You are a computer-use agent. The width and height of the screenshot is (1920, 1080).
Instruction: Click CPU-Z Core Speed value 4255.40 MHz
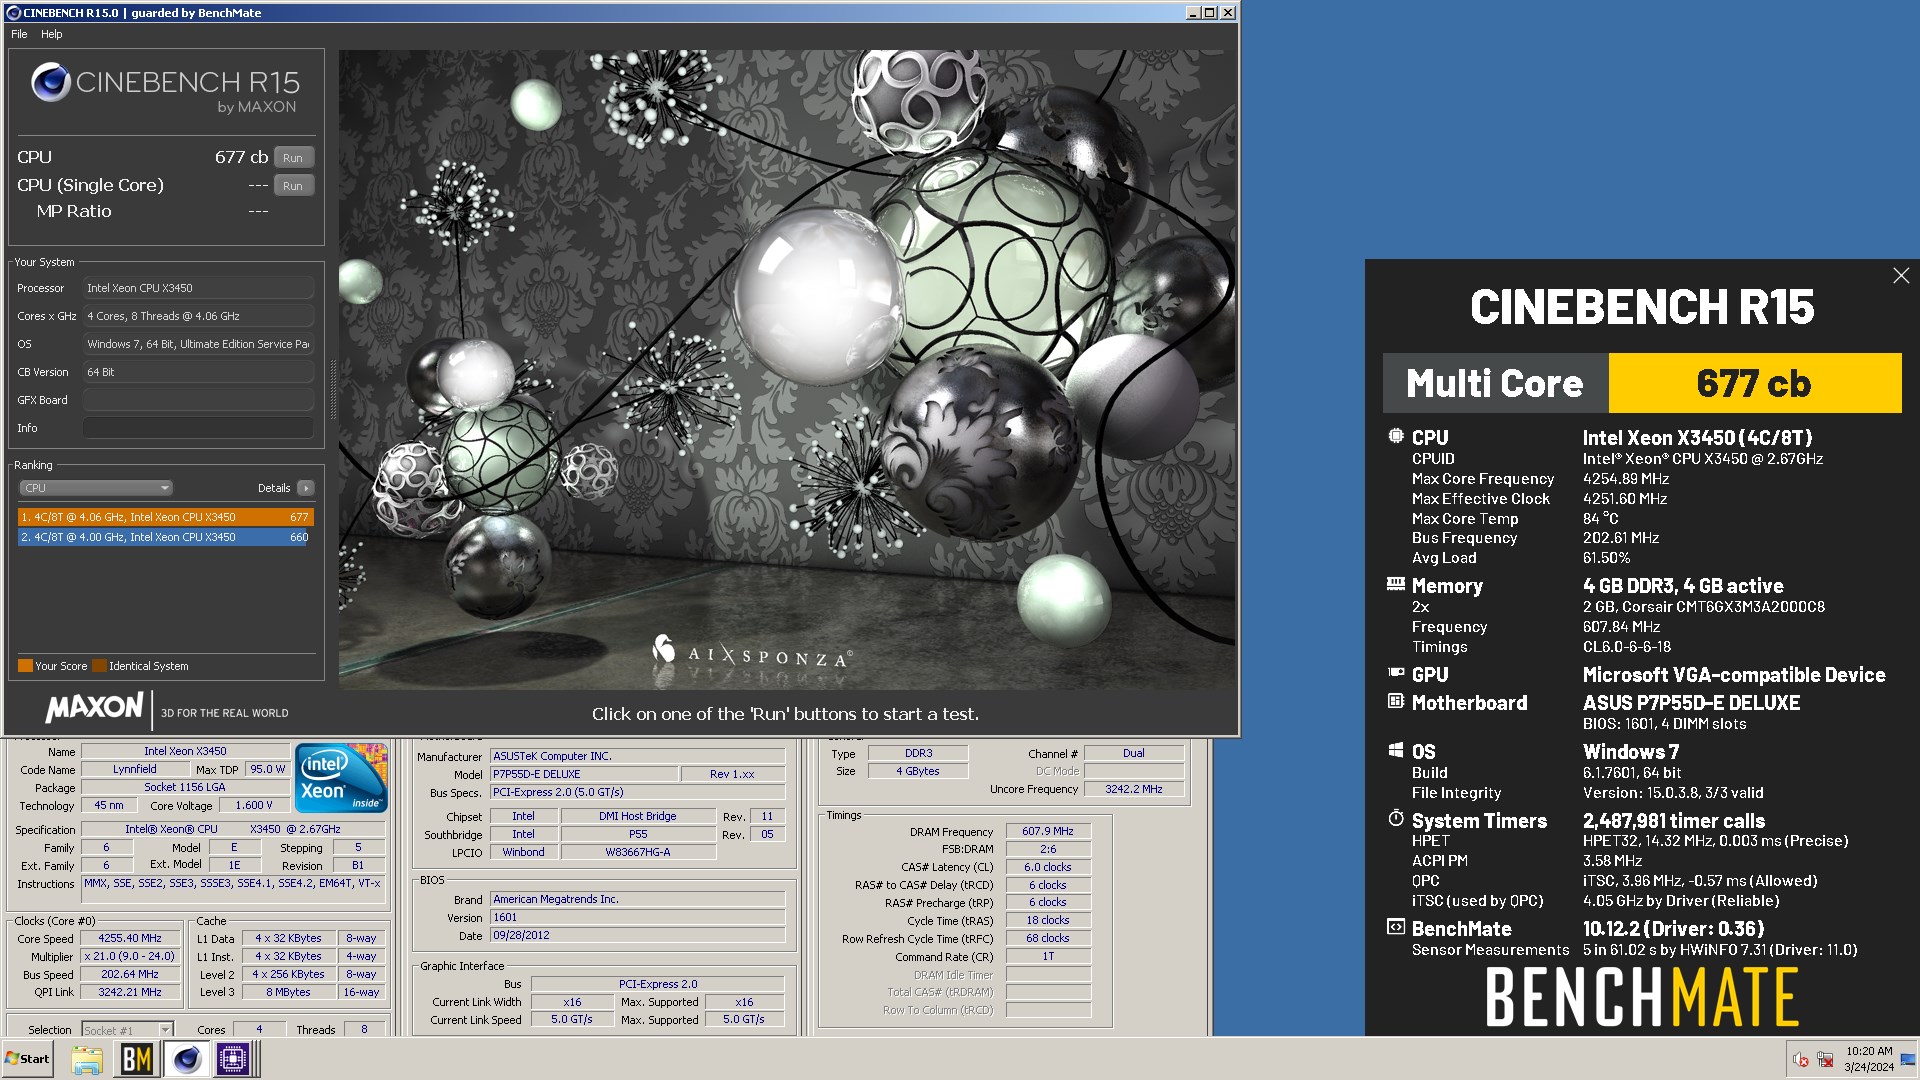(x=130, y=939)
